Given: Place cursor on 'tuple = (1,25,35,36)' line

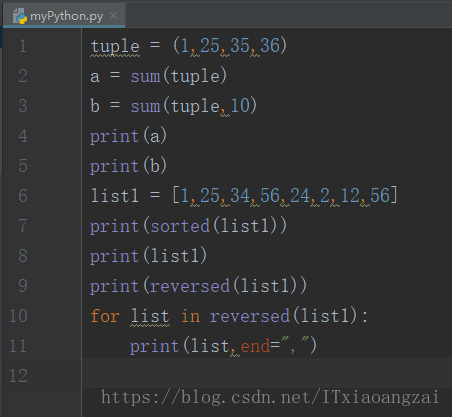Looking at the screenshot, I should (x=189, y=46).
